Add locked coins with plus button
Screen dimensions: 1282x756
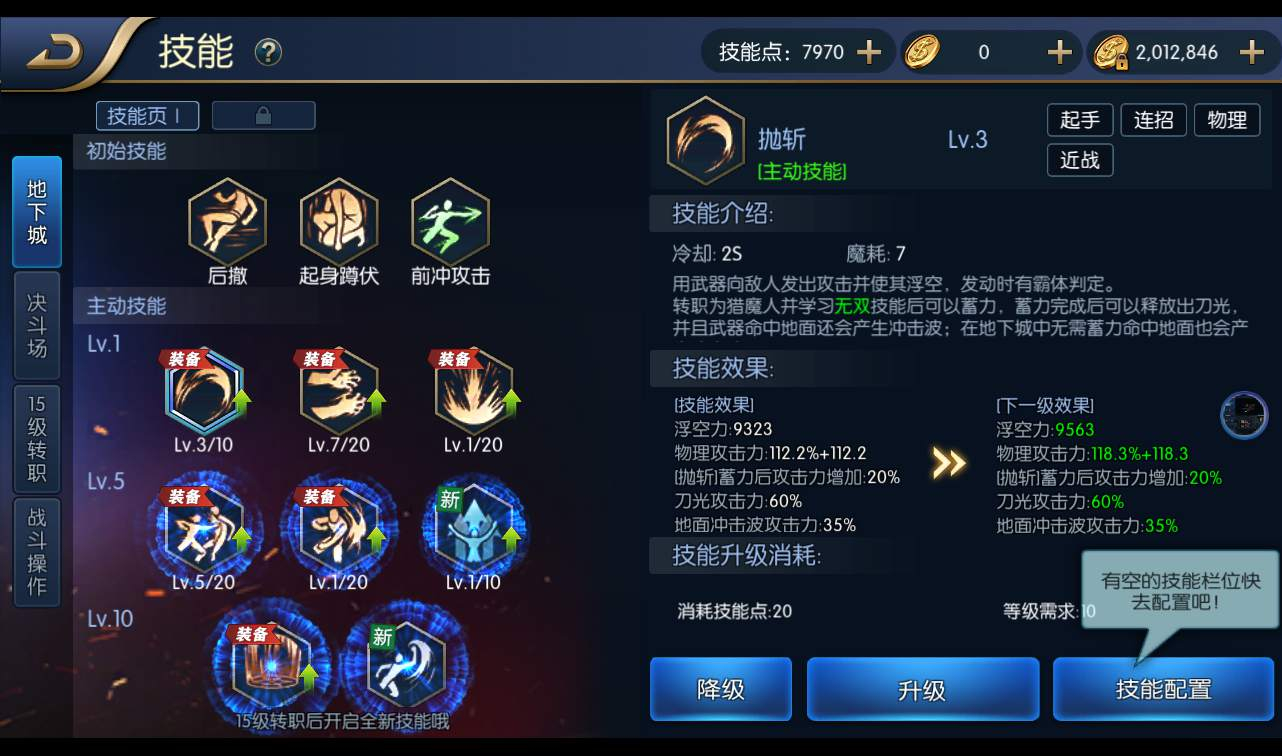click(1251, 52)
